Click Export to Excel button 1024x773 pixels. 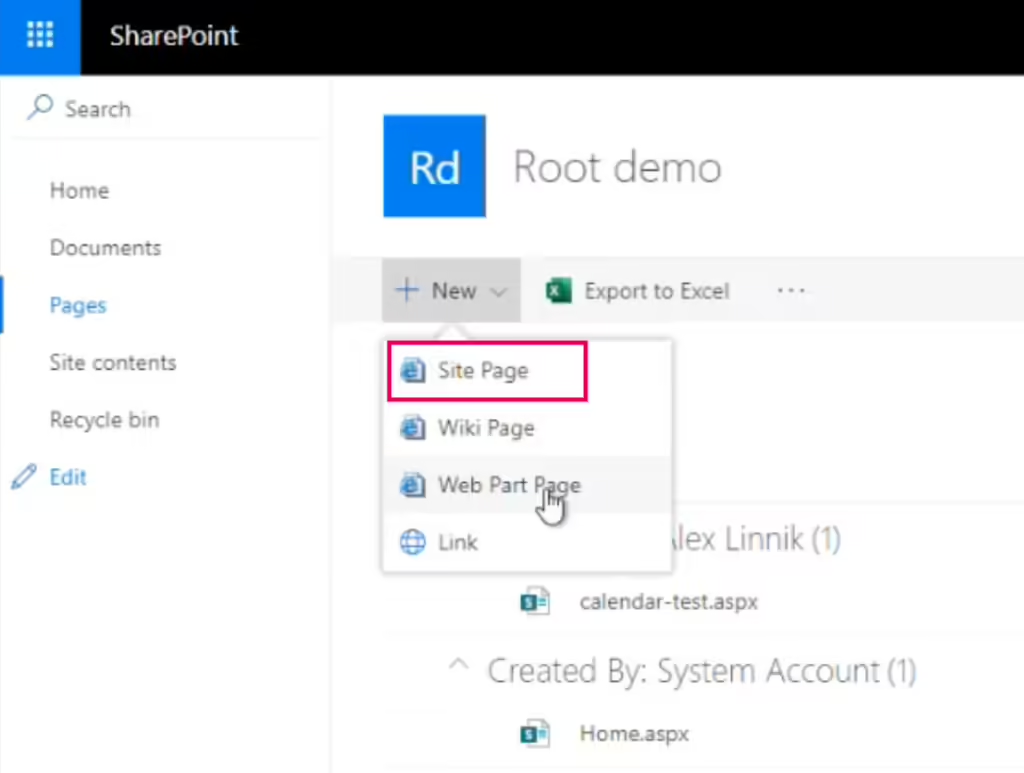pyautogui.click(x=637, y=291)
